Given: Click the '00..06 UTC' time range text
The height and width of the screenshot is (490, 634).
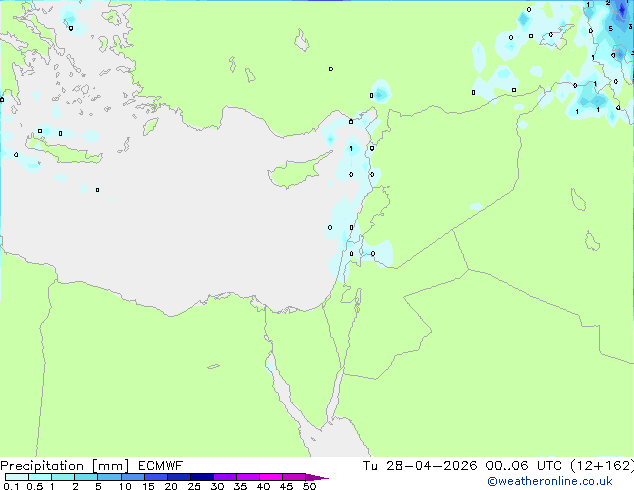Looking at the screenshot, I should 524,466.
